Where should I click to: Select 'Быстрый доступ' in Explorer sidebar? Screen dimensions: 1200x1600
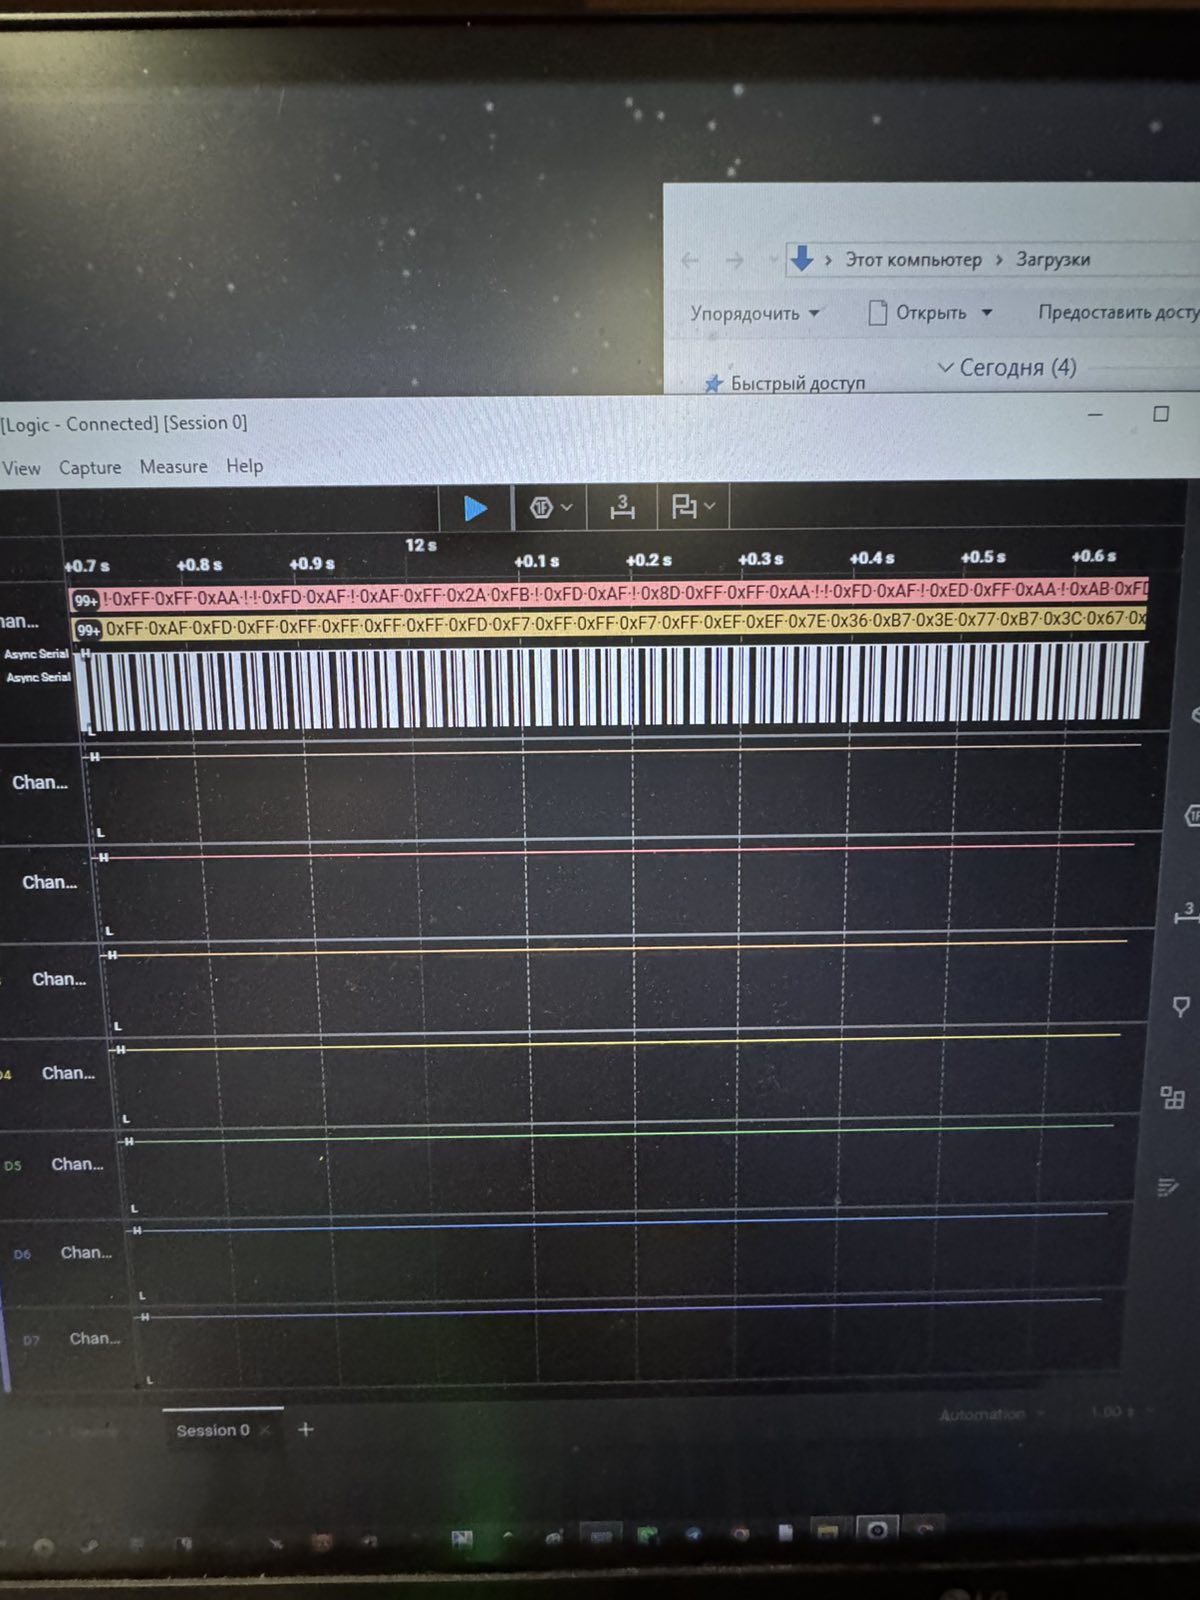[785, 384]
